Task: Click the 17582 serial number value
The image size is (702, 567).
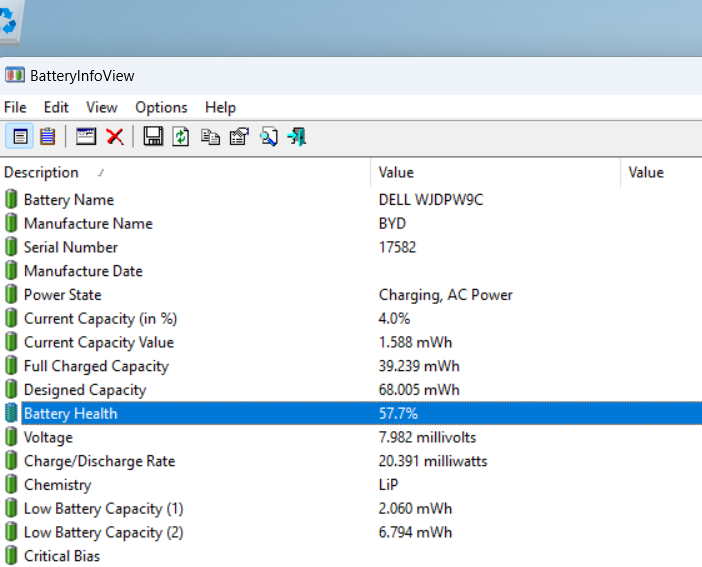Action: coord(397,247)
